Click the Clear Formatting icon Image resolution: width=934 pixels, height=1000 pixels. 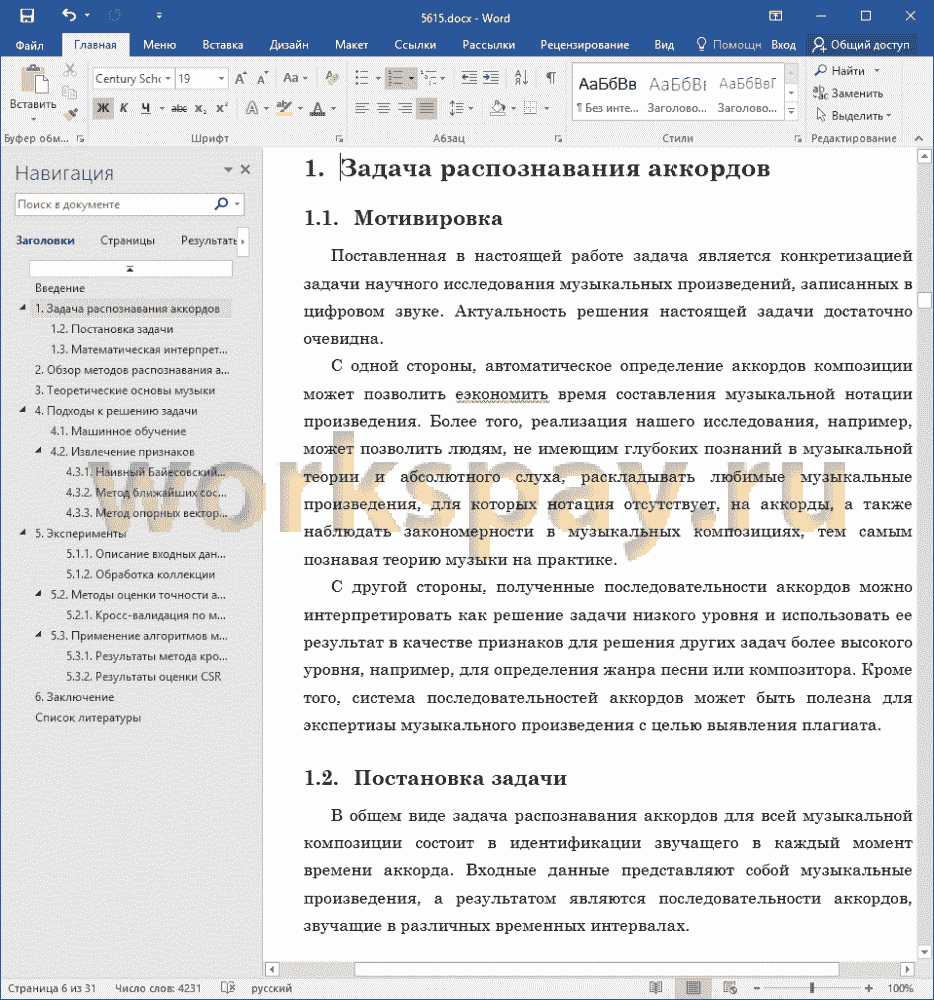(x=332, y=78)
